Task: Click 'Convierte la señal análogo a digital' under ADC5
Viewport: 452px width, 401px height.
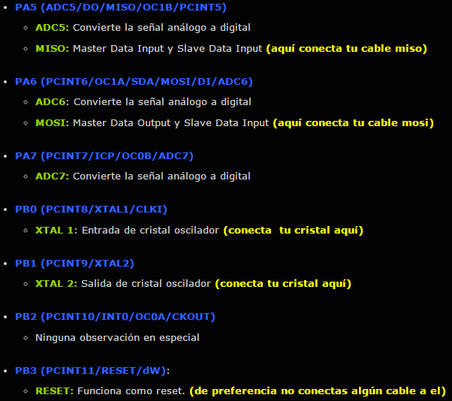Action: (162, 28)
